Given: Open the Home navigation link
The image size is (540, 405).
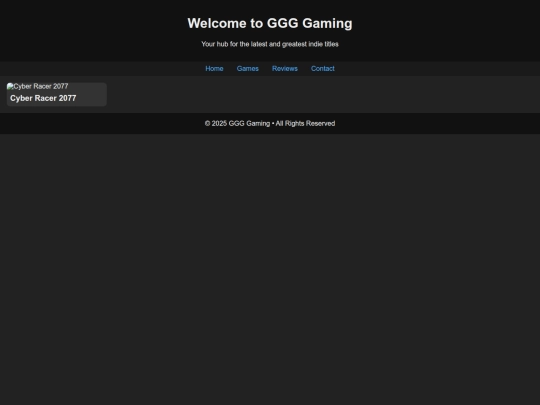Looking at the screenshot, I should point(214,69).
